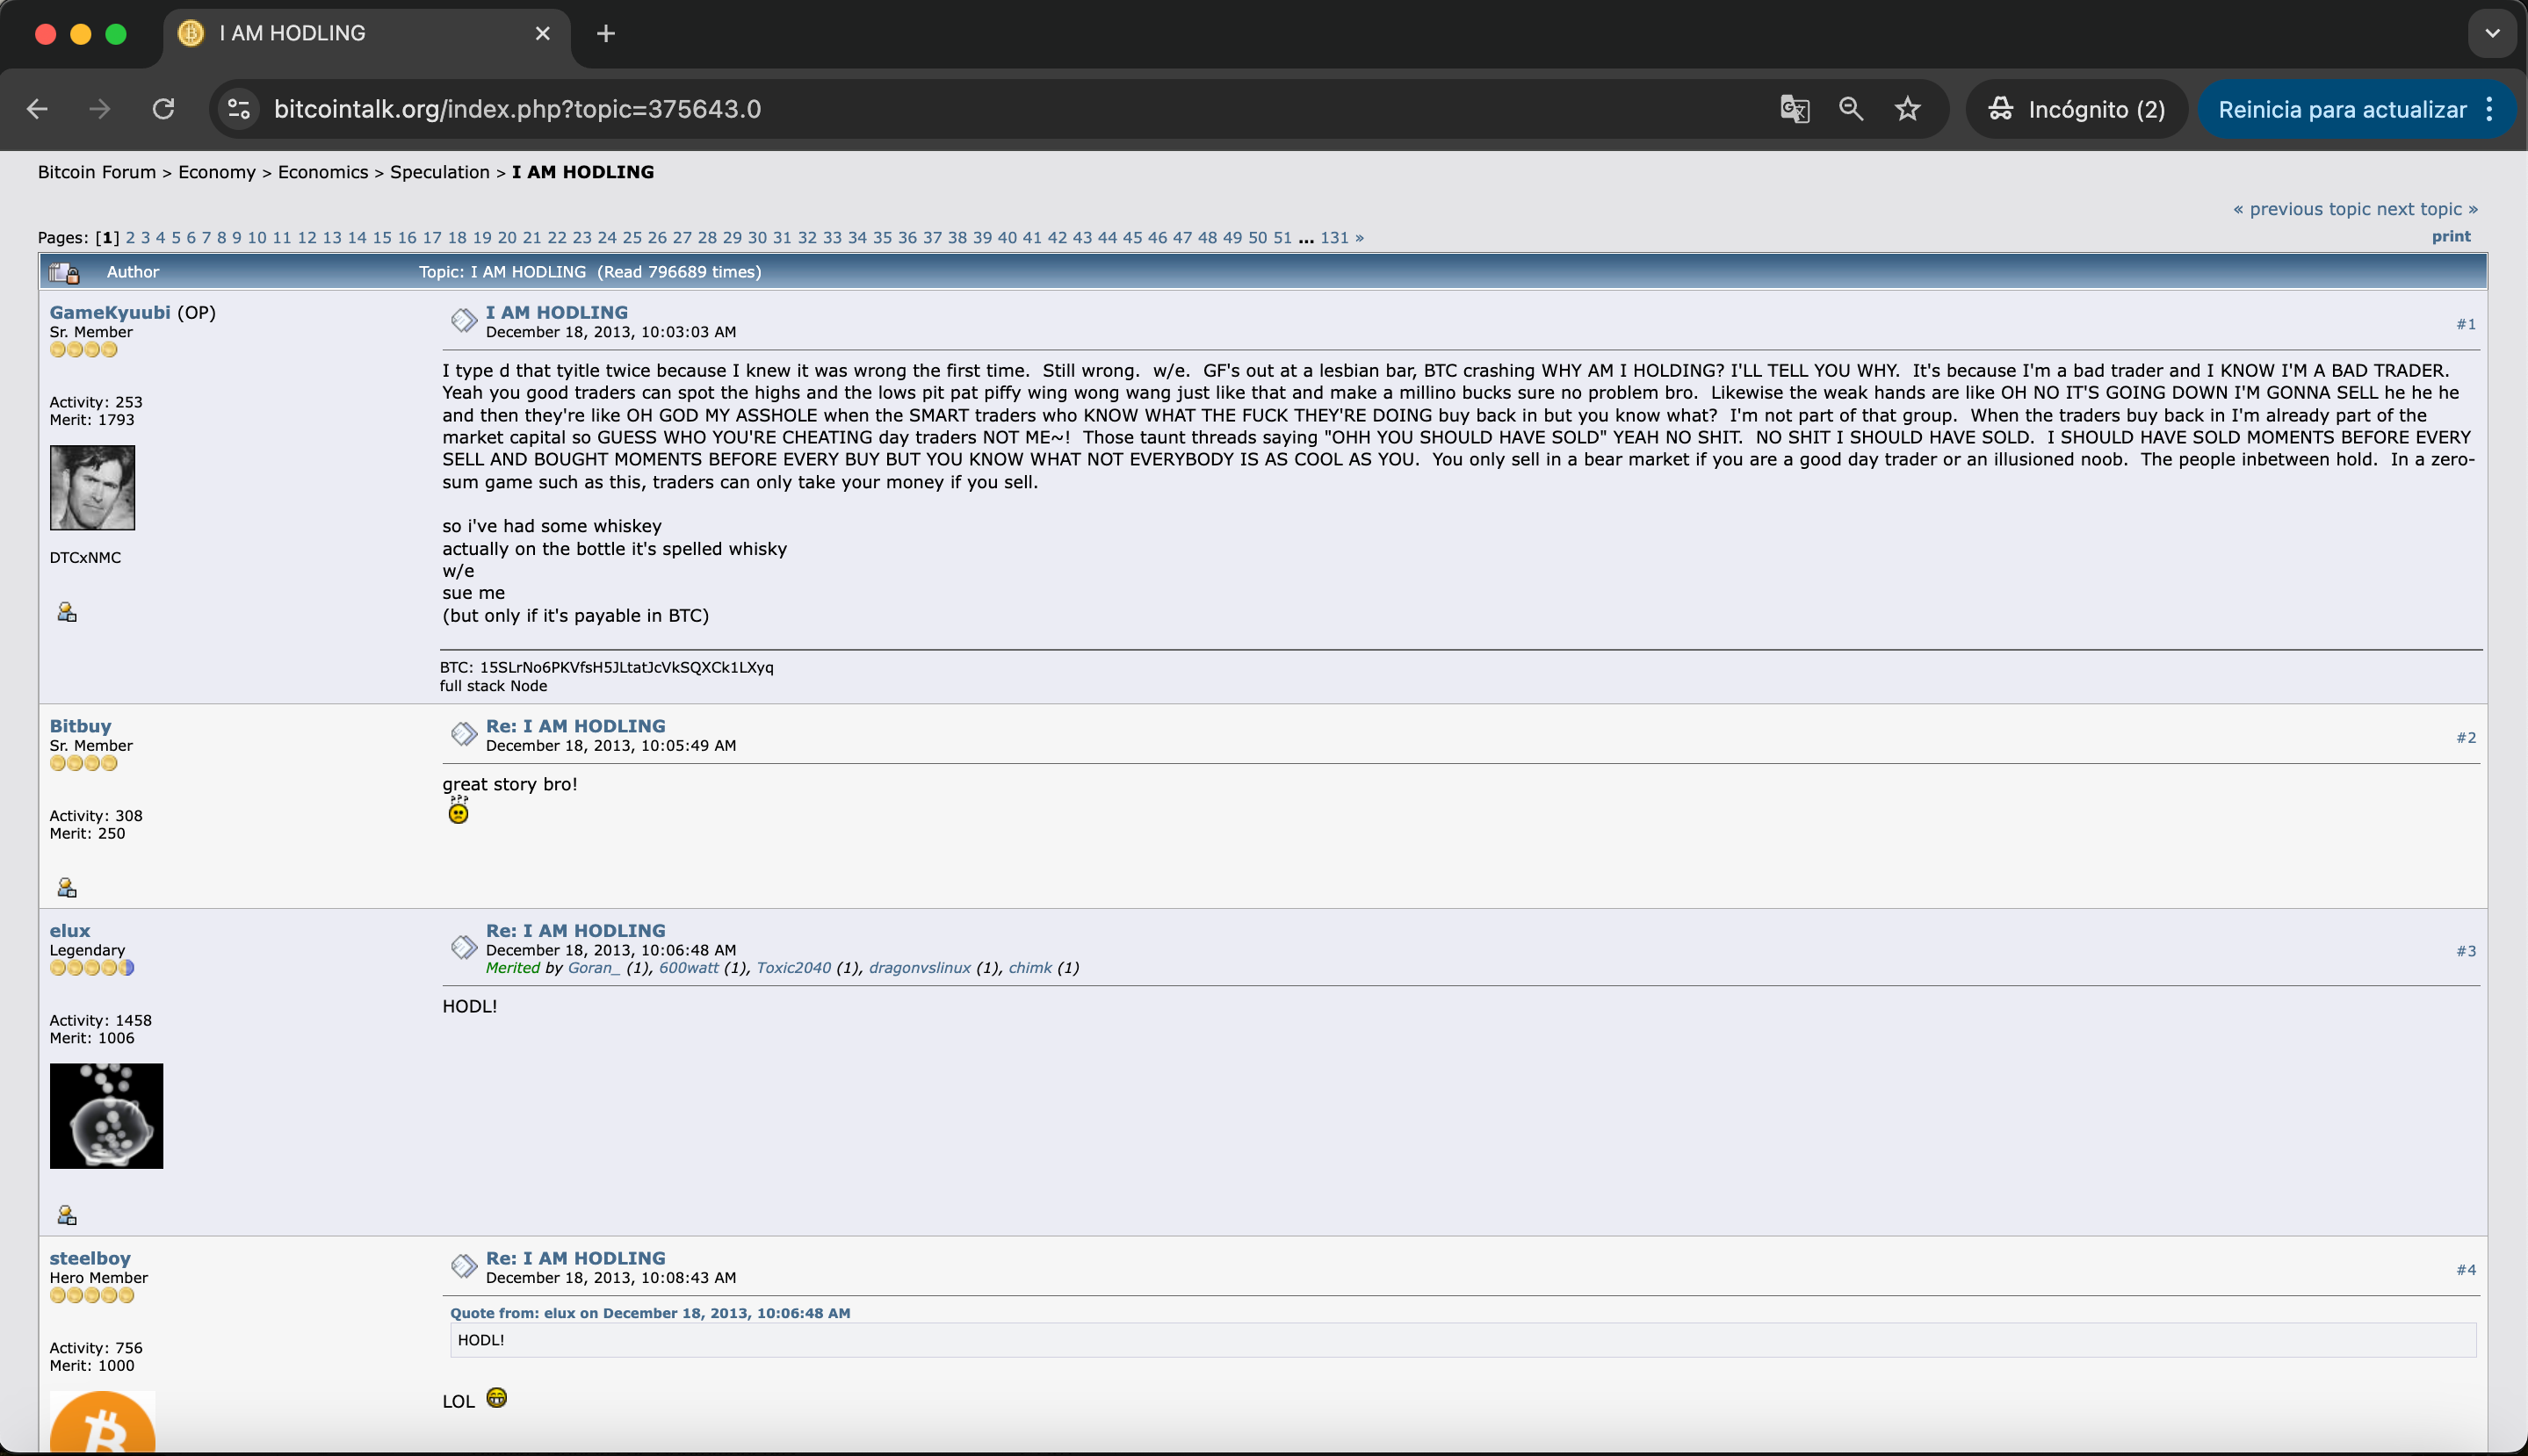Click the print link
The width and height of the screenshot is (2528, 1456).
[2450, 237]
